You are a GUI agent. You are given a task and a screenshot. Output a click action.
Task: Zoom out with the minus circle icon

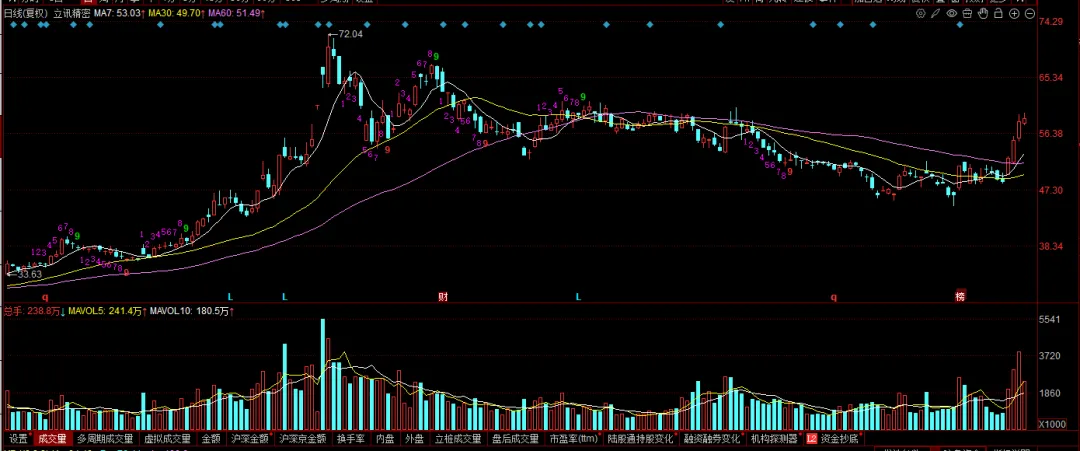[1030, 13]
